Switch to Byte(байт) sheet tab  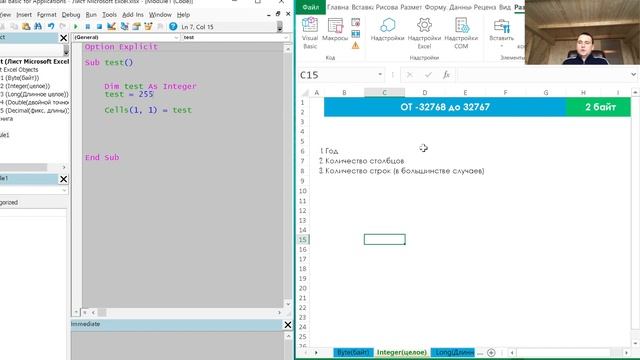353,352
